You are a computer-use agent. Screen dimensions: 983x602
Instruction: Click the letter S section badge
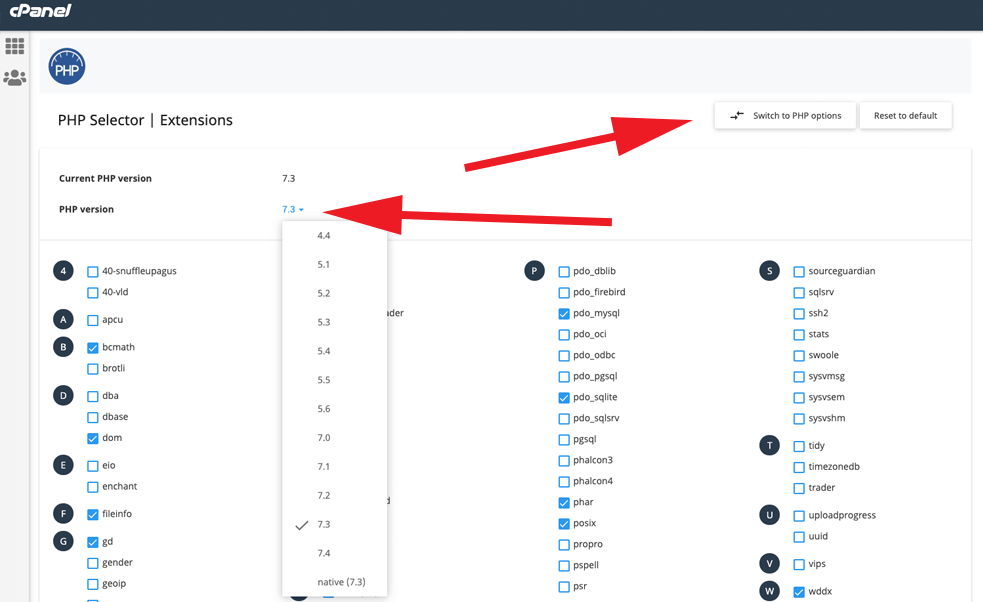click(x=769, y=270)
